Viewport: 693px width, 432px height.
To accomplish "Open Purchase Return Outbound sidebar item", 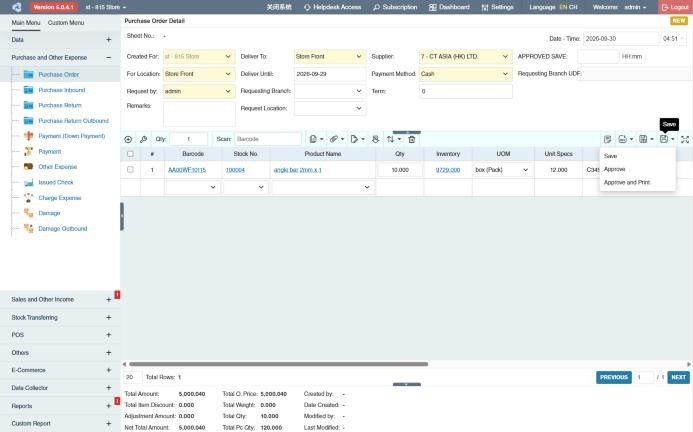I will 73,121.
